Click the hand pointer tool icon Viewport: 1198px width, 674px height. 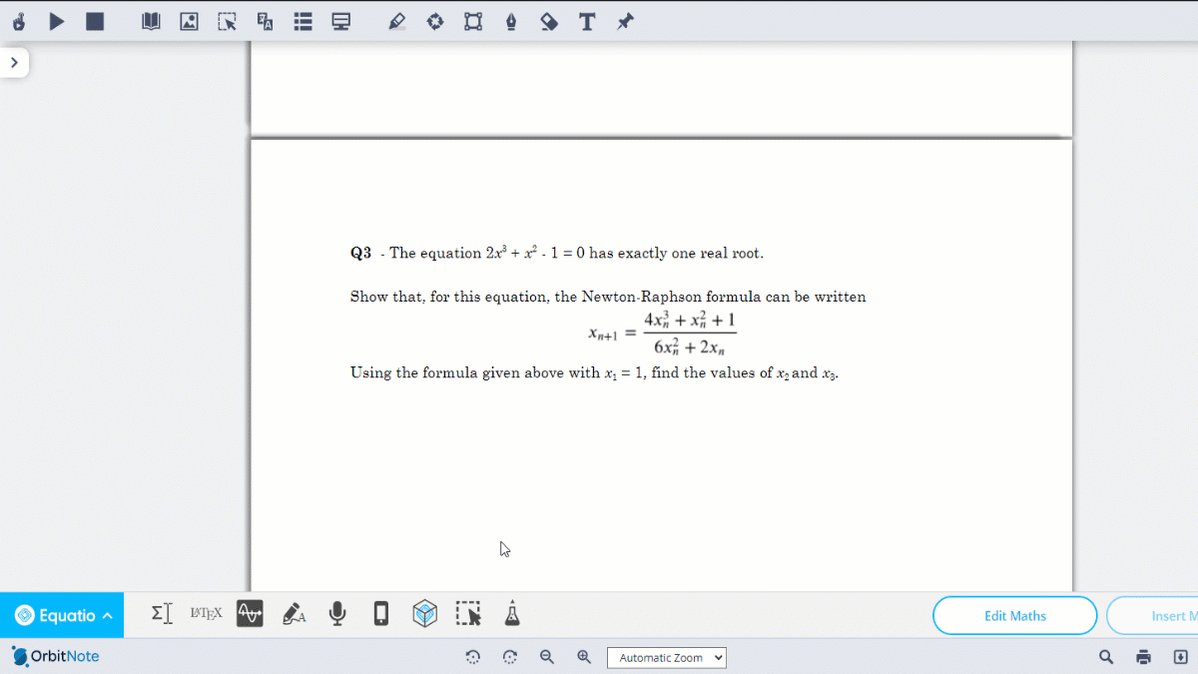(x=19, y=21)
